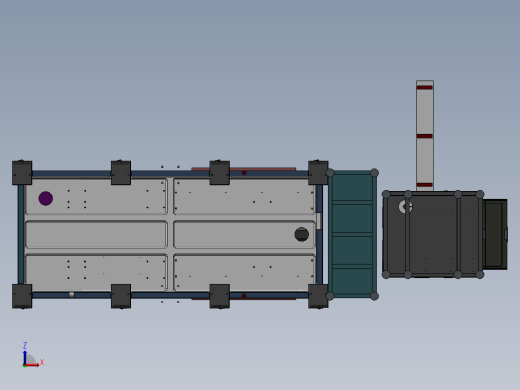This screenshot has width=520, height=390.
Task: Pick the small attachment on the dark box end
Action: pyautogui.click(x=495, y=234)
